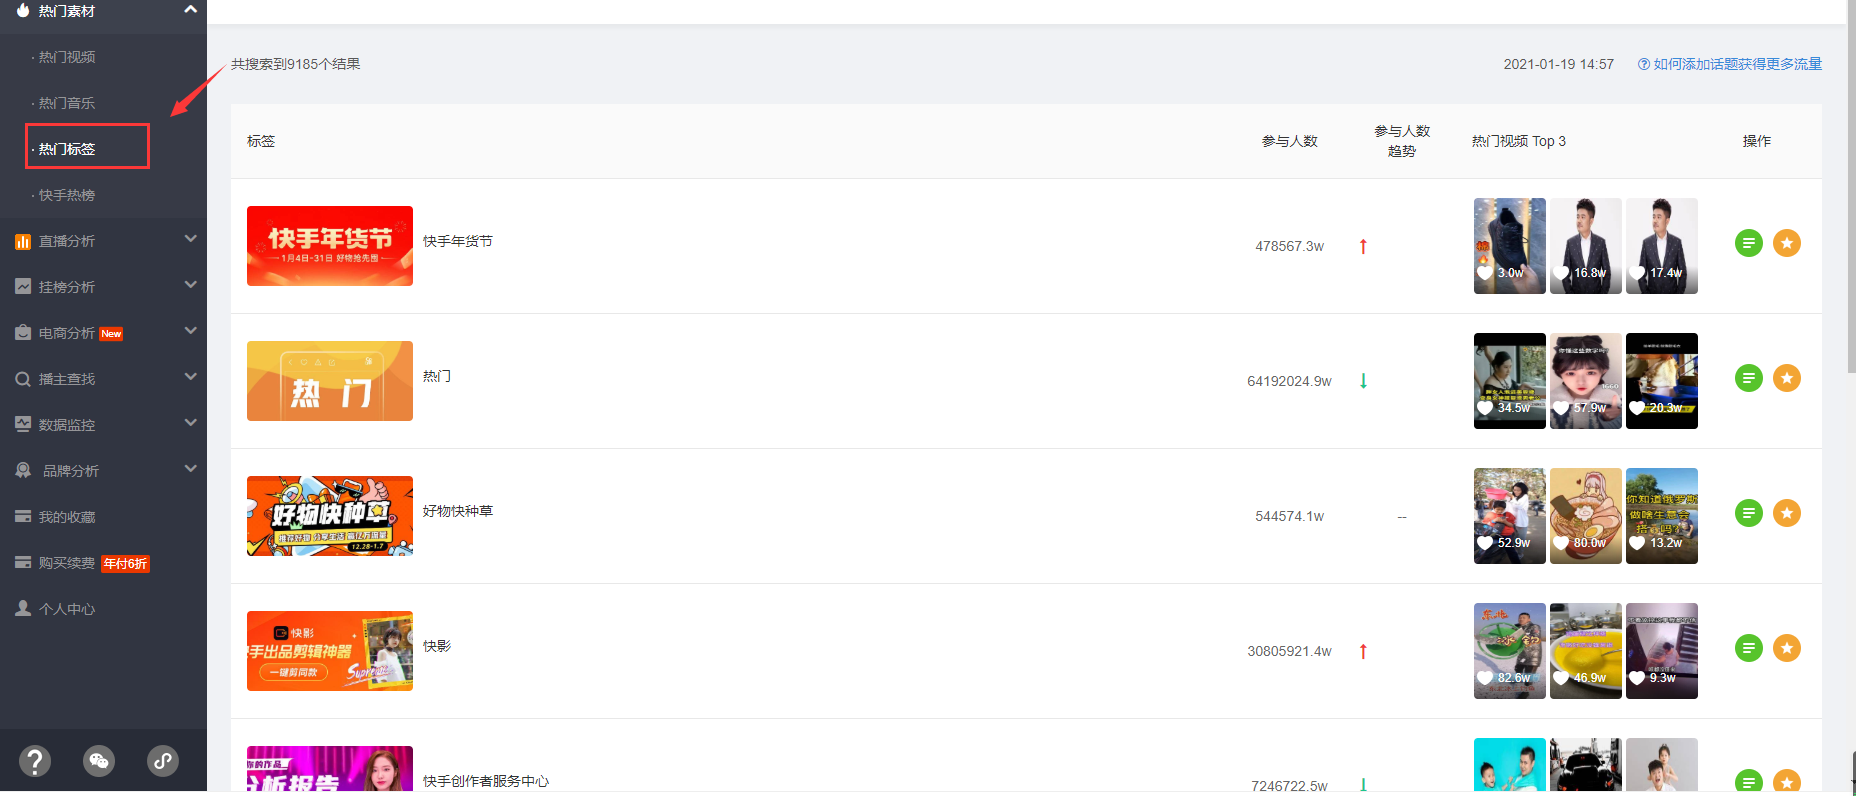Image resolution: width=1856 pixels, height=796 pixels.
Task: Open 快手年货节 top video with 16.8w likes
Action: [1586, 246]
